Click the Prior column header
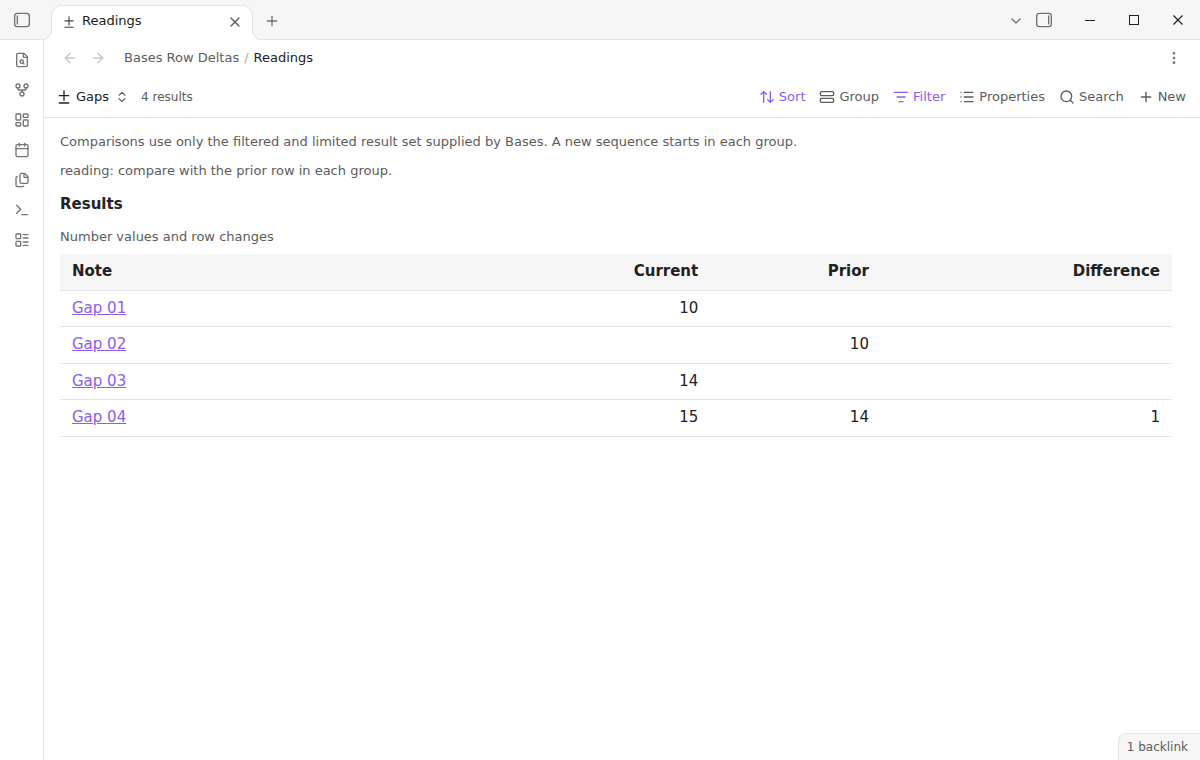 coord(848,271)
